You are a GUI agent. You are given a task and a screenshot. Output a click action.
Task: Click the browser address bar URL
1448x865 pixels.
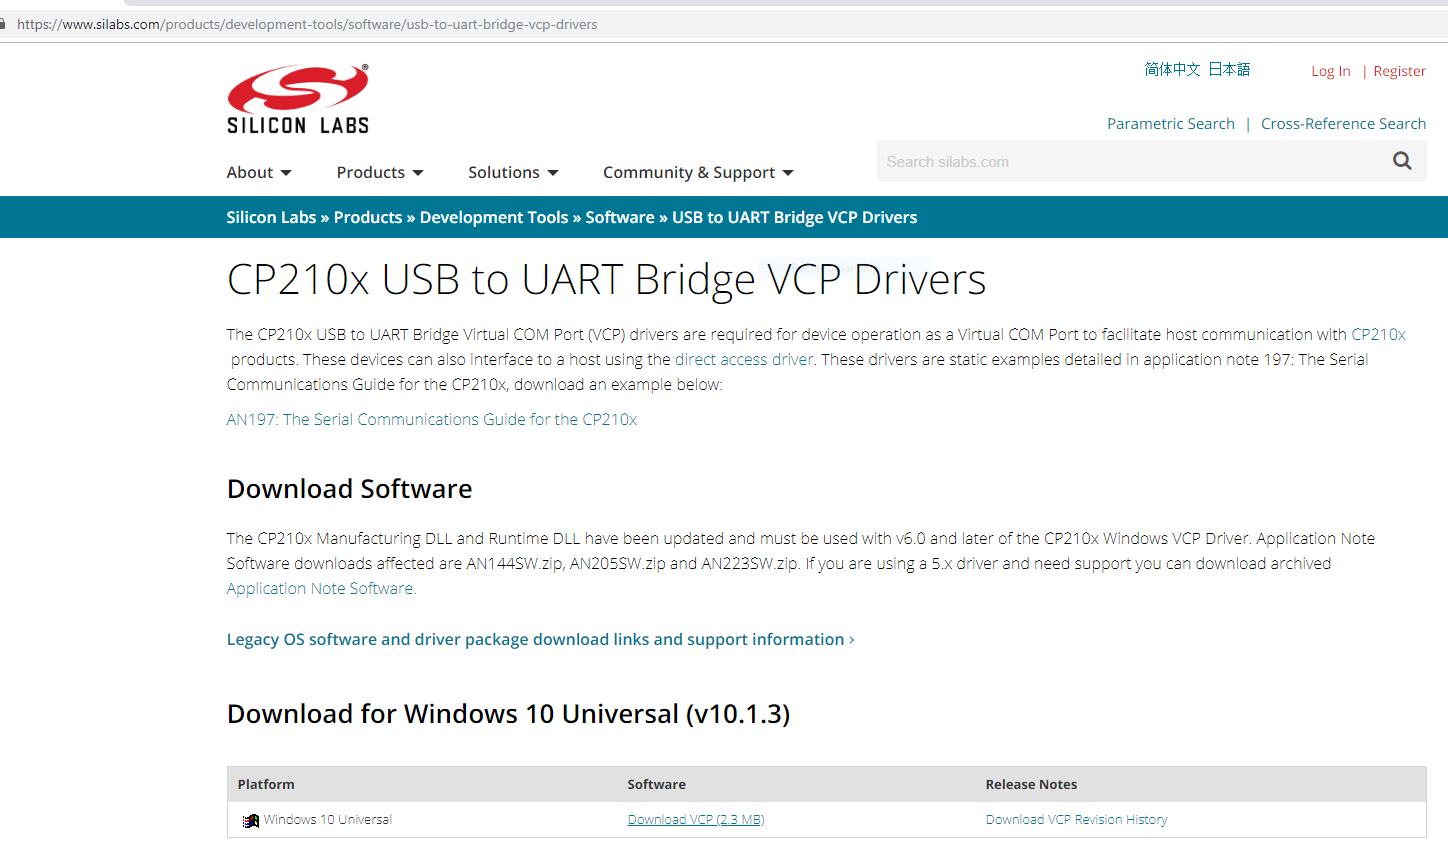307,24
